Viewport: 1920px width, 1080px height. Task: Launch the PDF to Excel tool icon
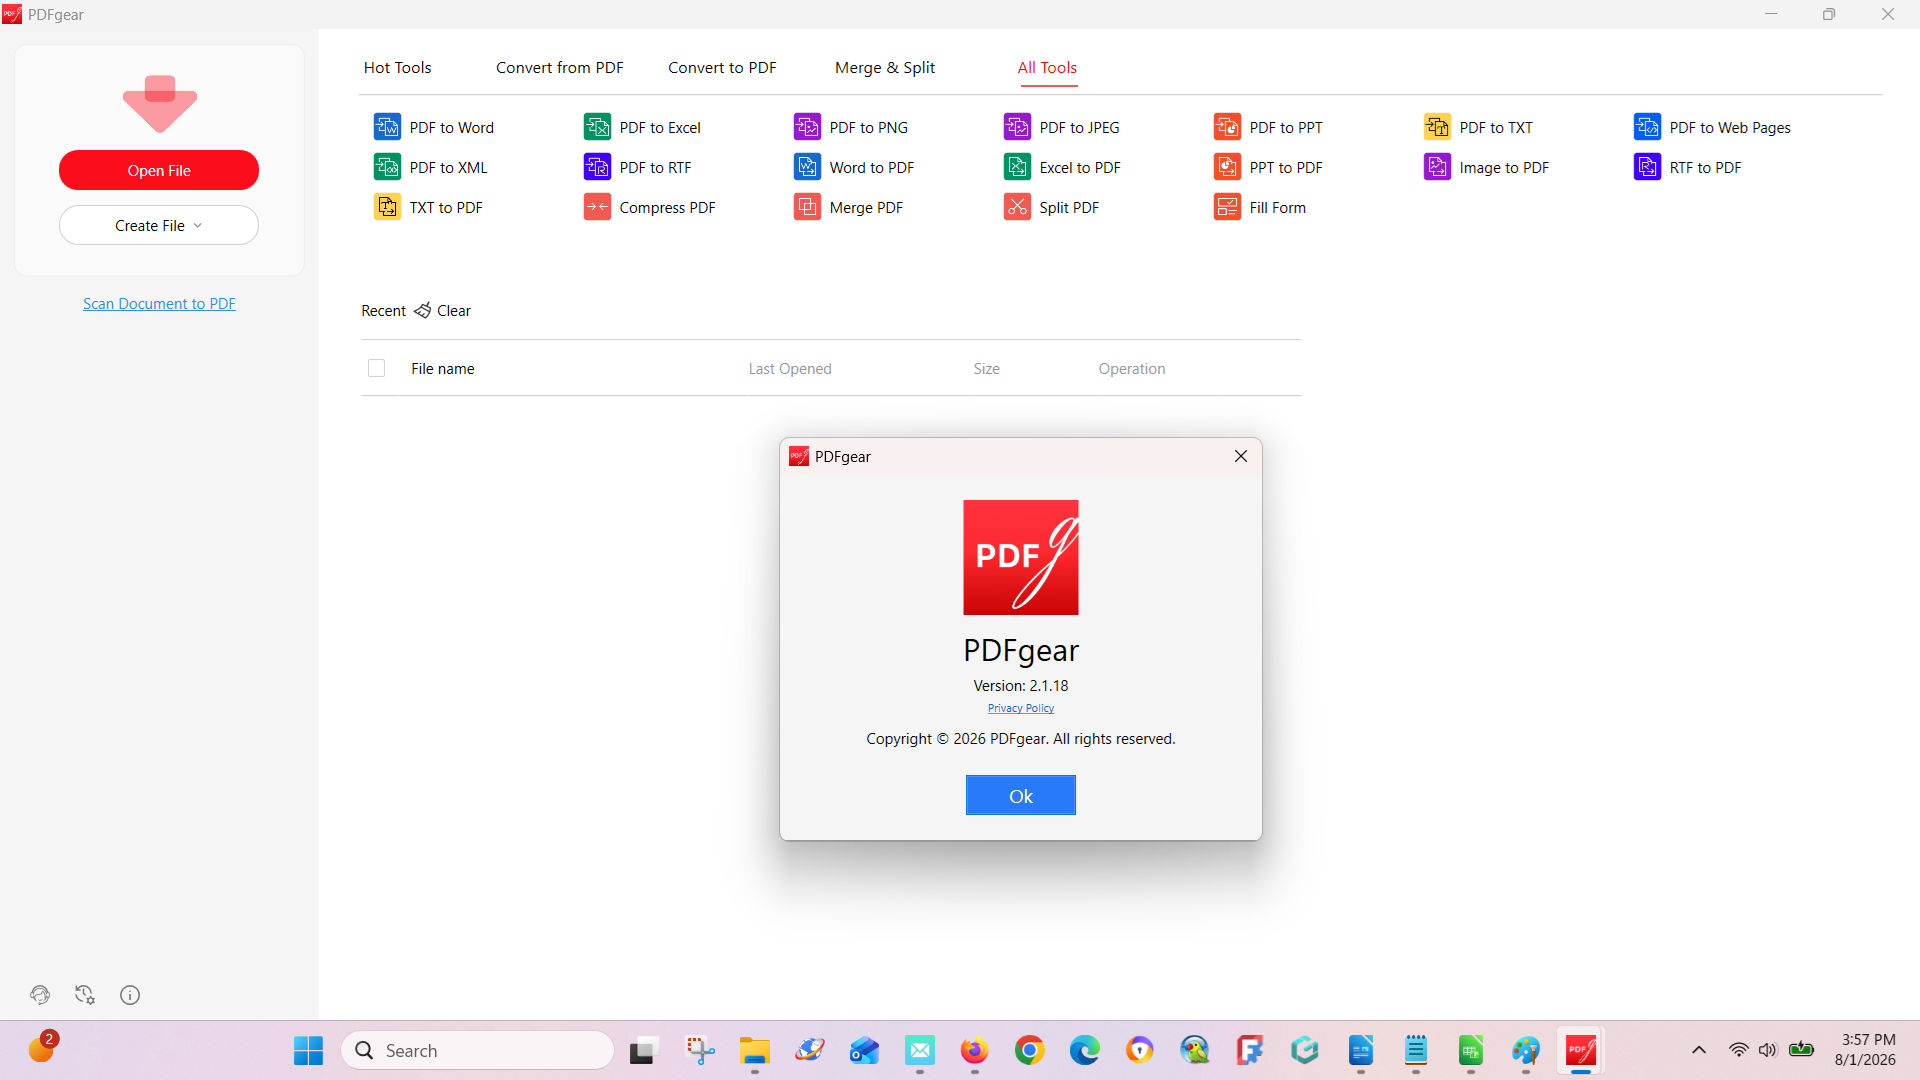(597, 127)
